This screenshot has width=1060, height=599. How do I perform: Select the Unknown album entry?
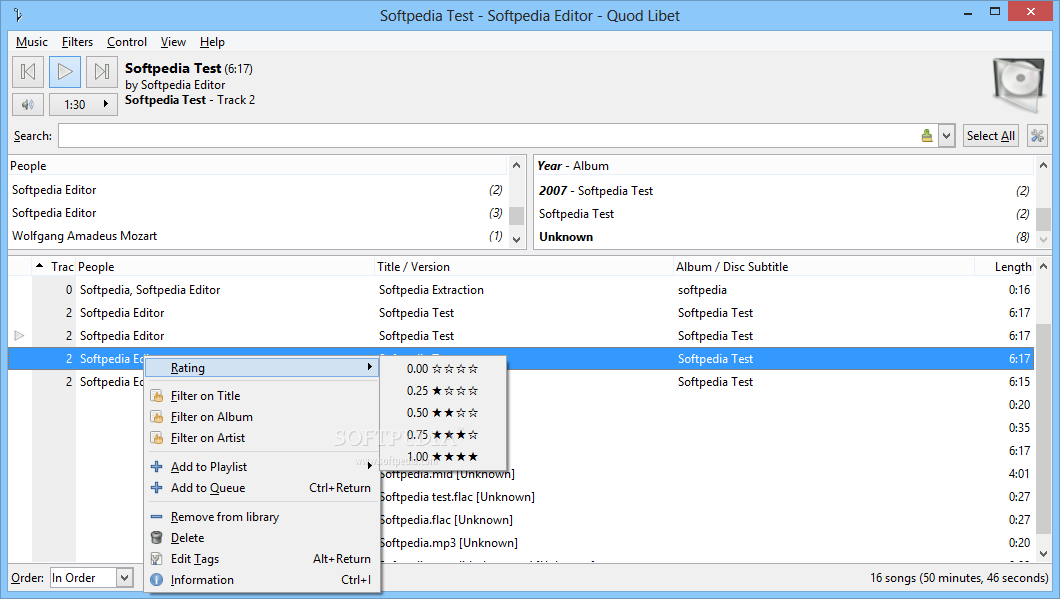tap(784, 237)
